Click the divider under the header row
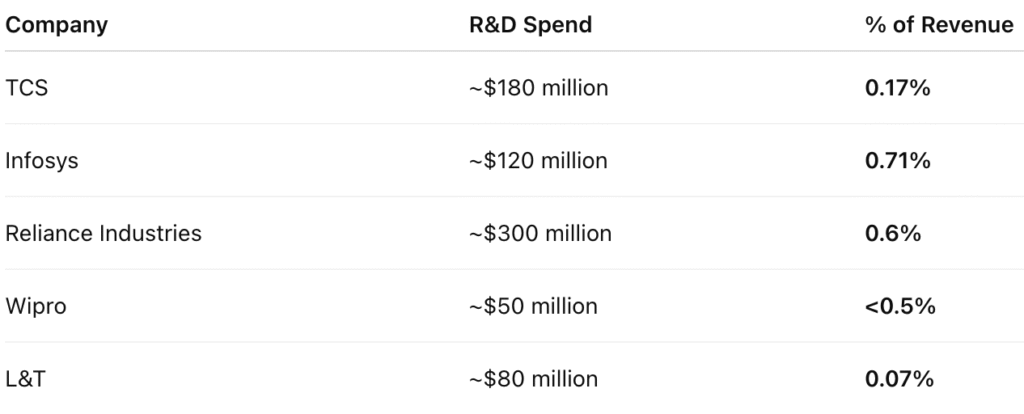The width and height of the screenshot is (1024, 414). [512, 50]
